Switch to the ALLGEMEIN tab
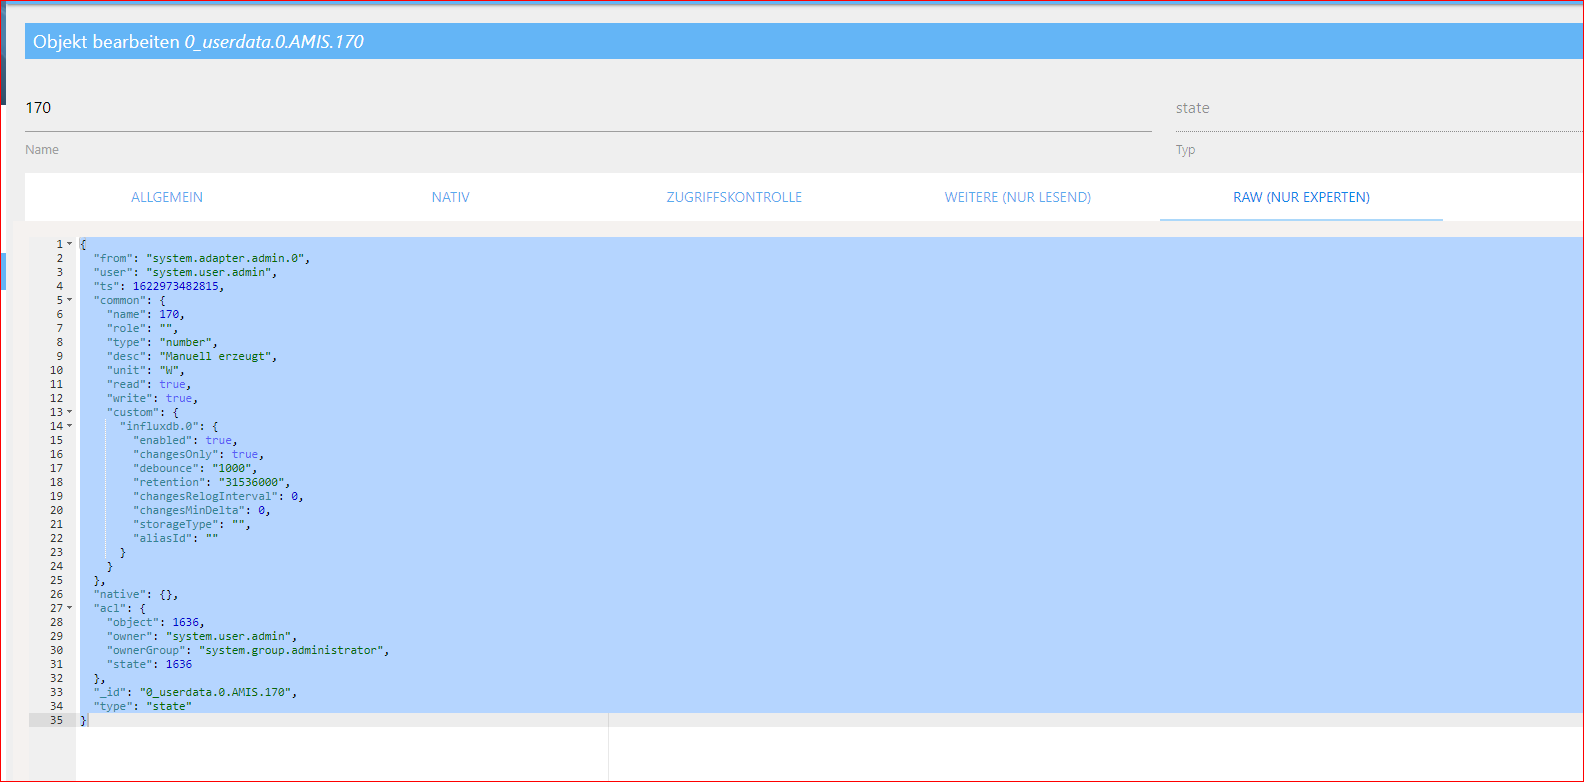Image resolution: width=1584 pixels, height=782 pixels. [167, 197]
